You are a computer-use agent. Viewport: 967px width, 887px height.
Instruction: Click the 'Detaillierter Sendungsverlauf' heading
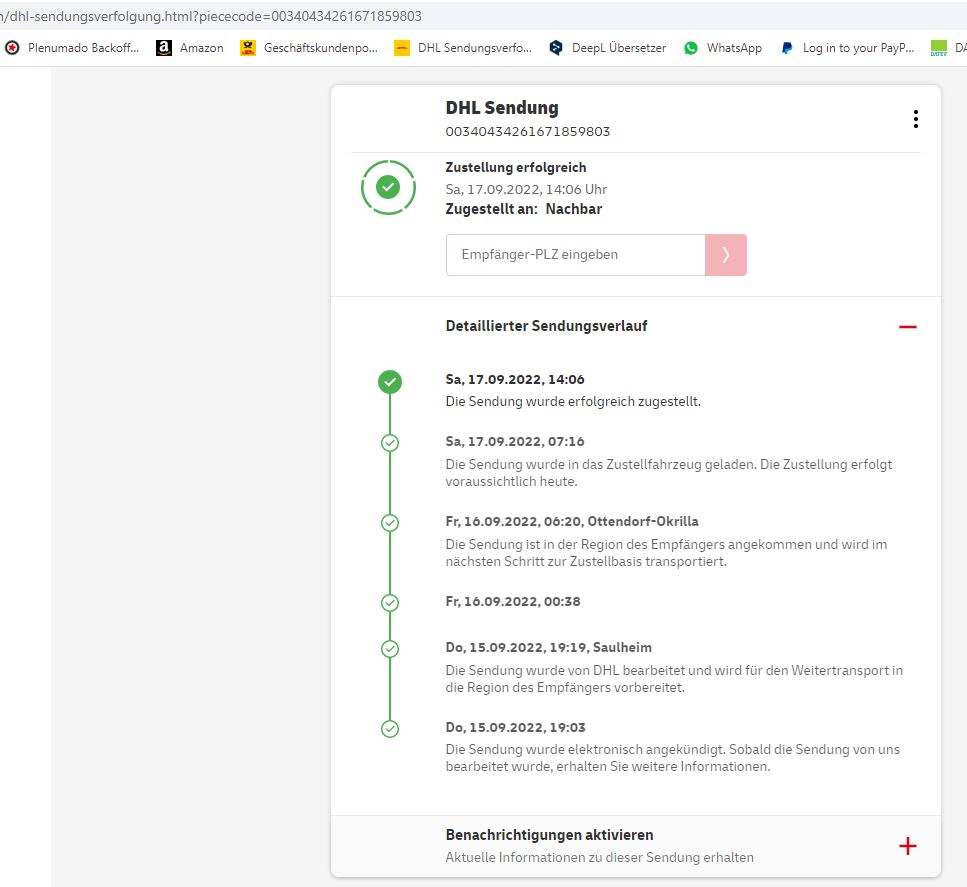(546, 326)
